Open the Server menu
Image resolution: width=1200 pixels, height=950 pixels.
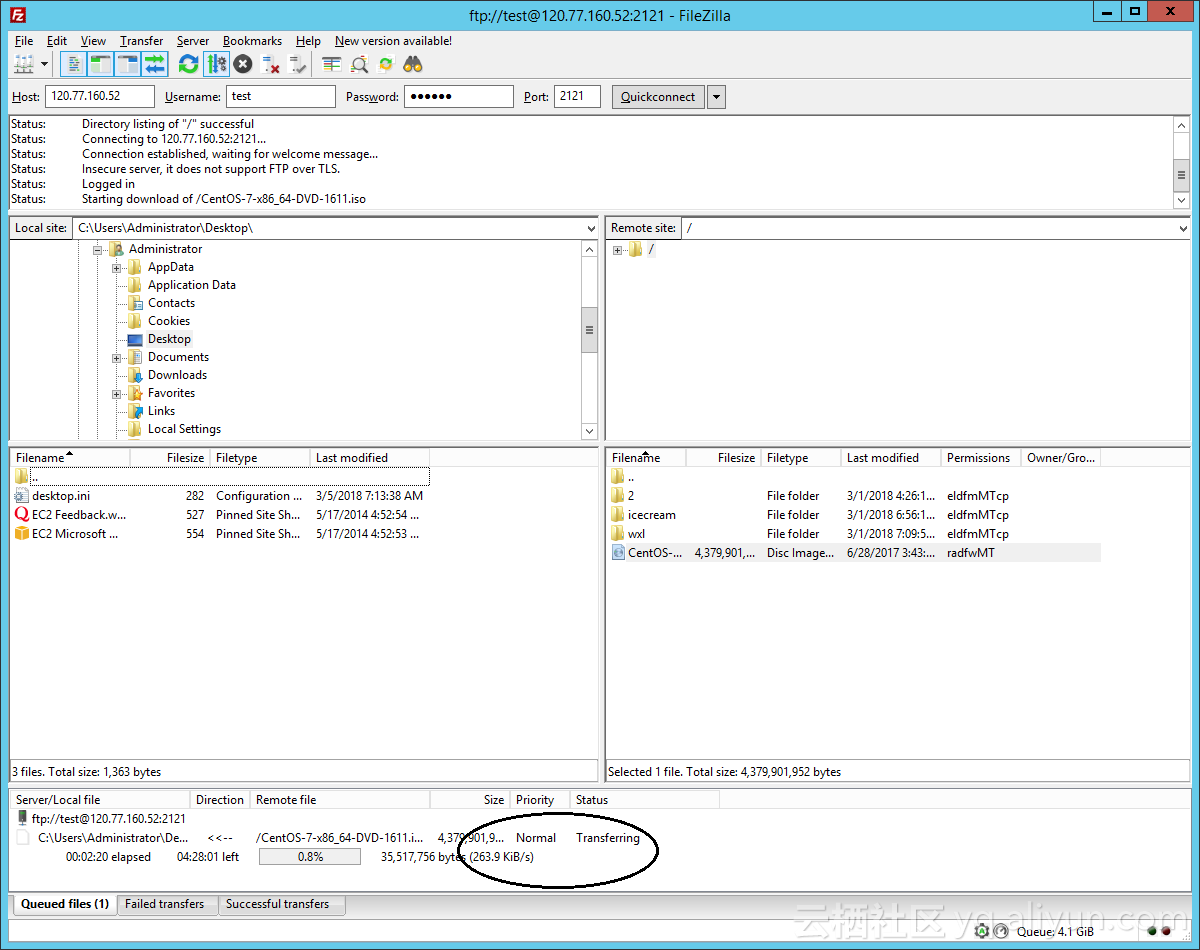[193, 41]
